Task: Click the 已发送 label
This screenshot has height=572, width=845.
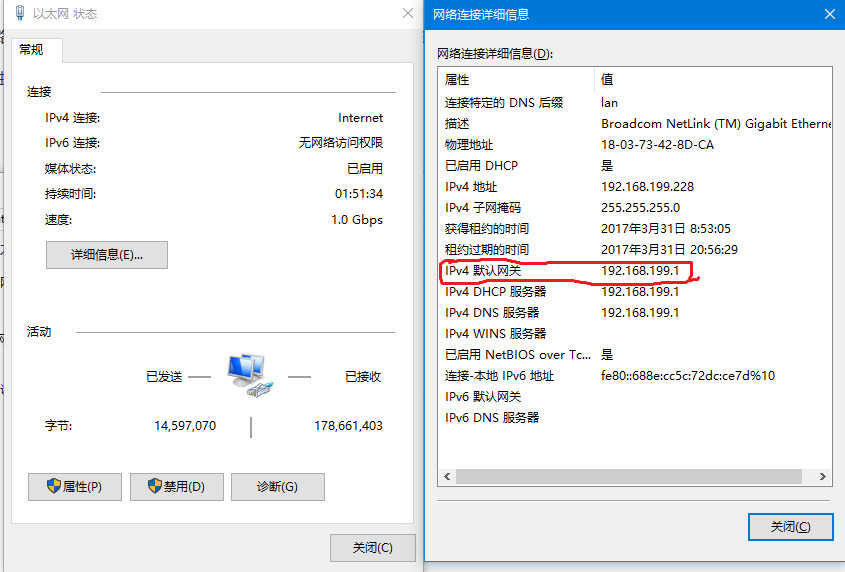Action: (164, 377)
